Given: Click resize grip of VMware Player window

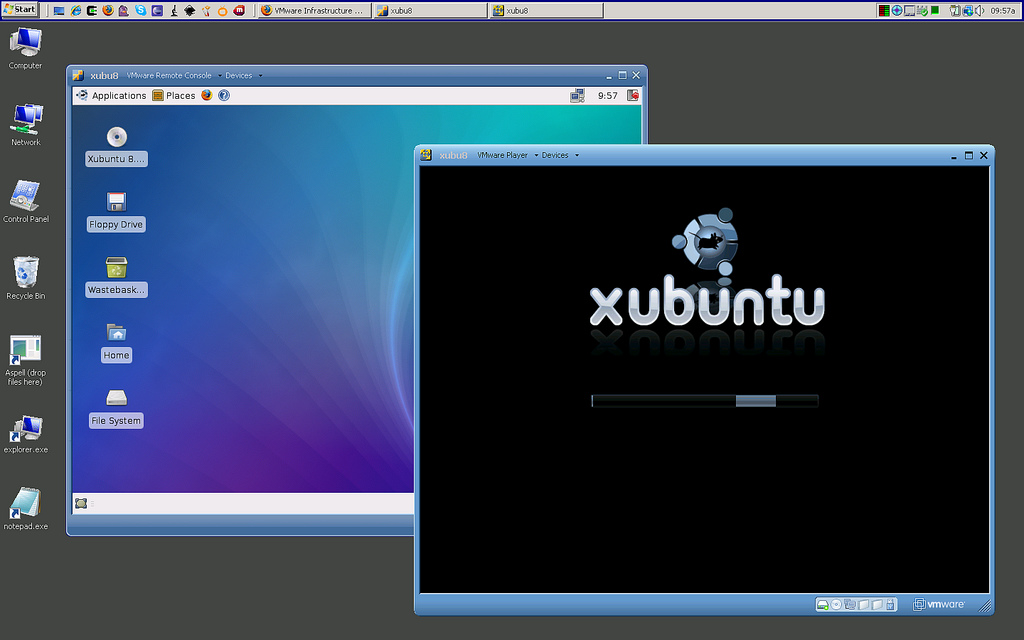Looking at the screenshot, I should click(x=985, y=606).
